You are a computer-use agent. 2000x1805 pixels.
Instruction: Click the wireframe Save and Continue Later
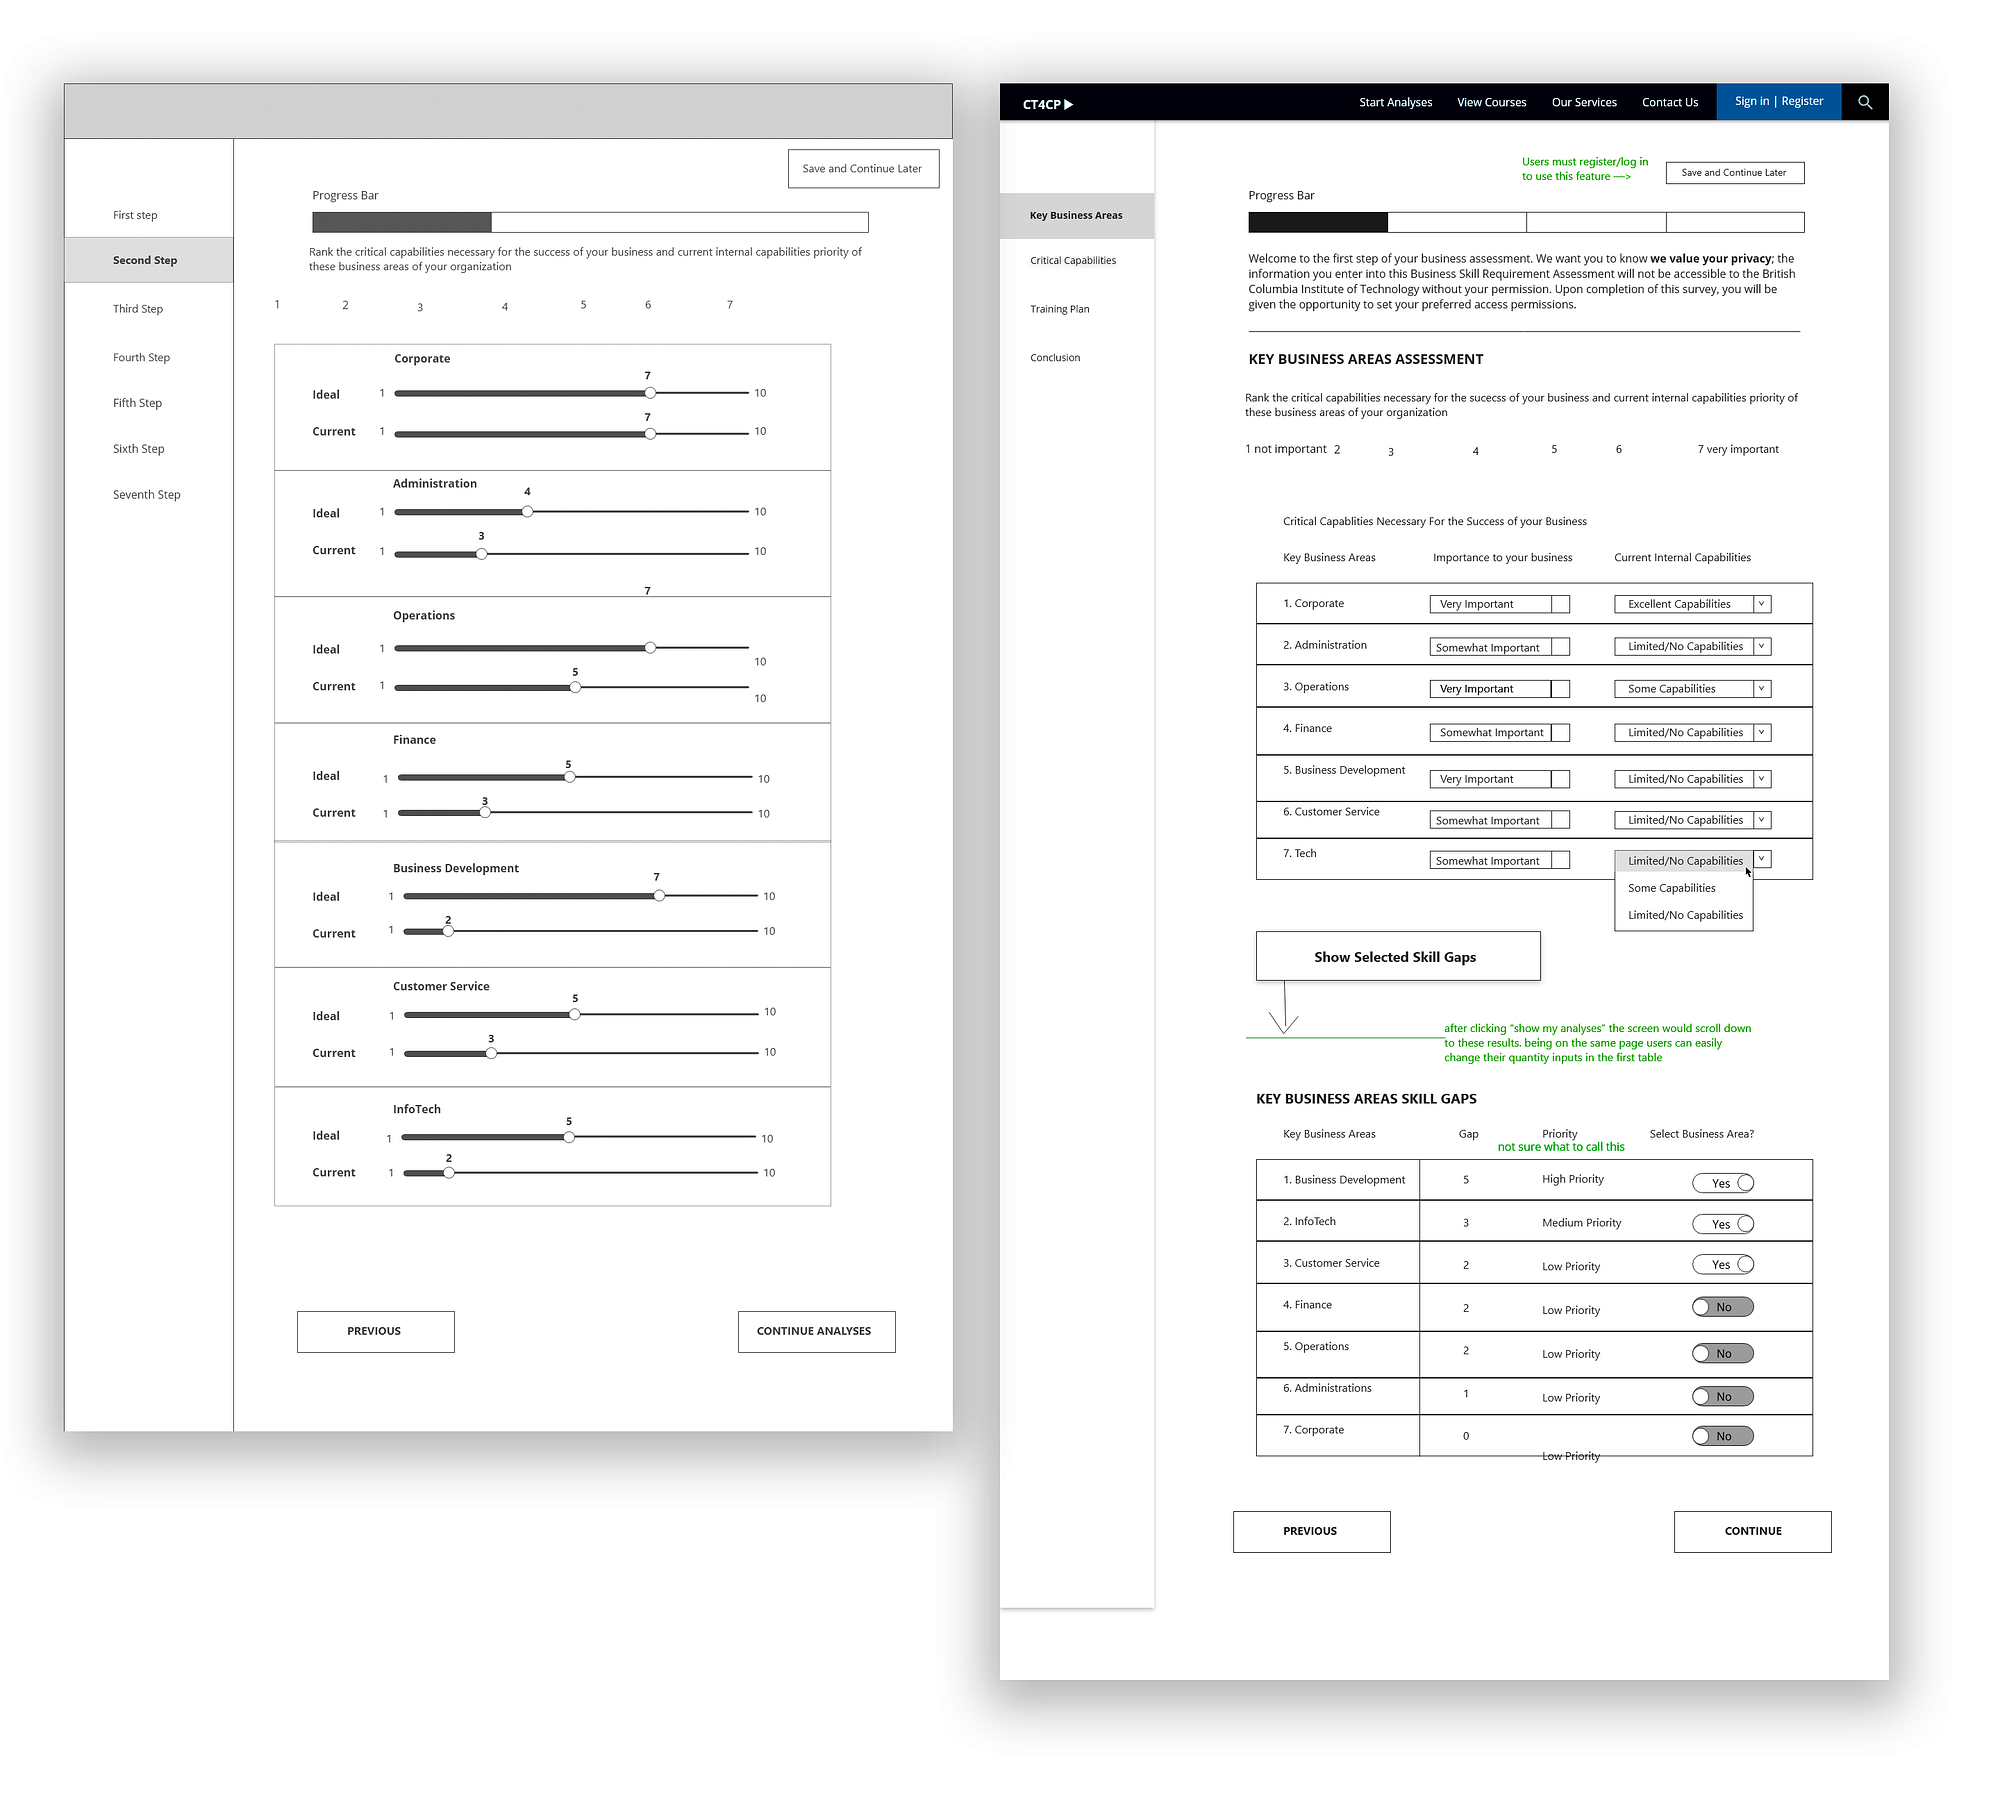point(862,169)
